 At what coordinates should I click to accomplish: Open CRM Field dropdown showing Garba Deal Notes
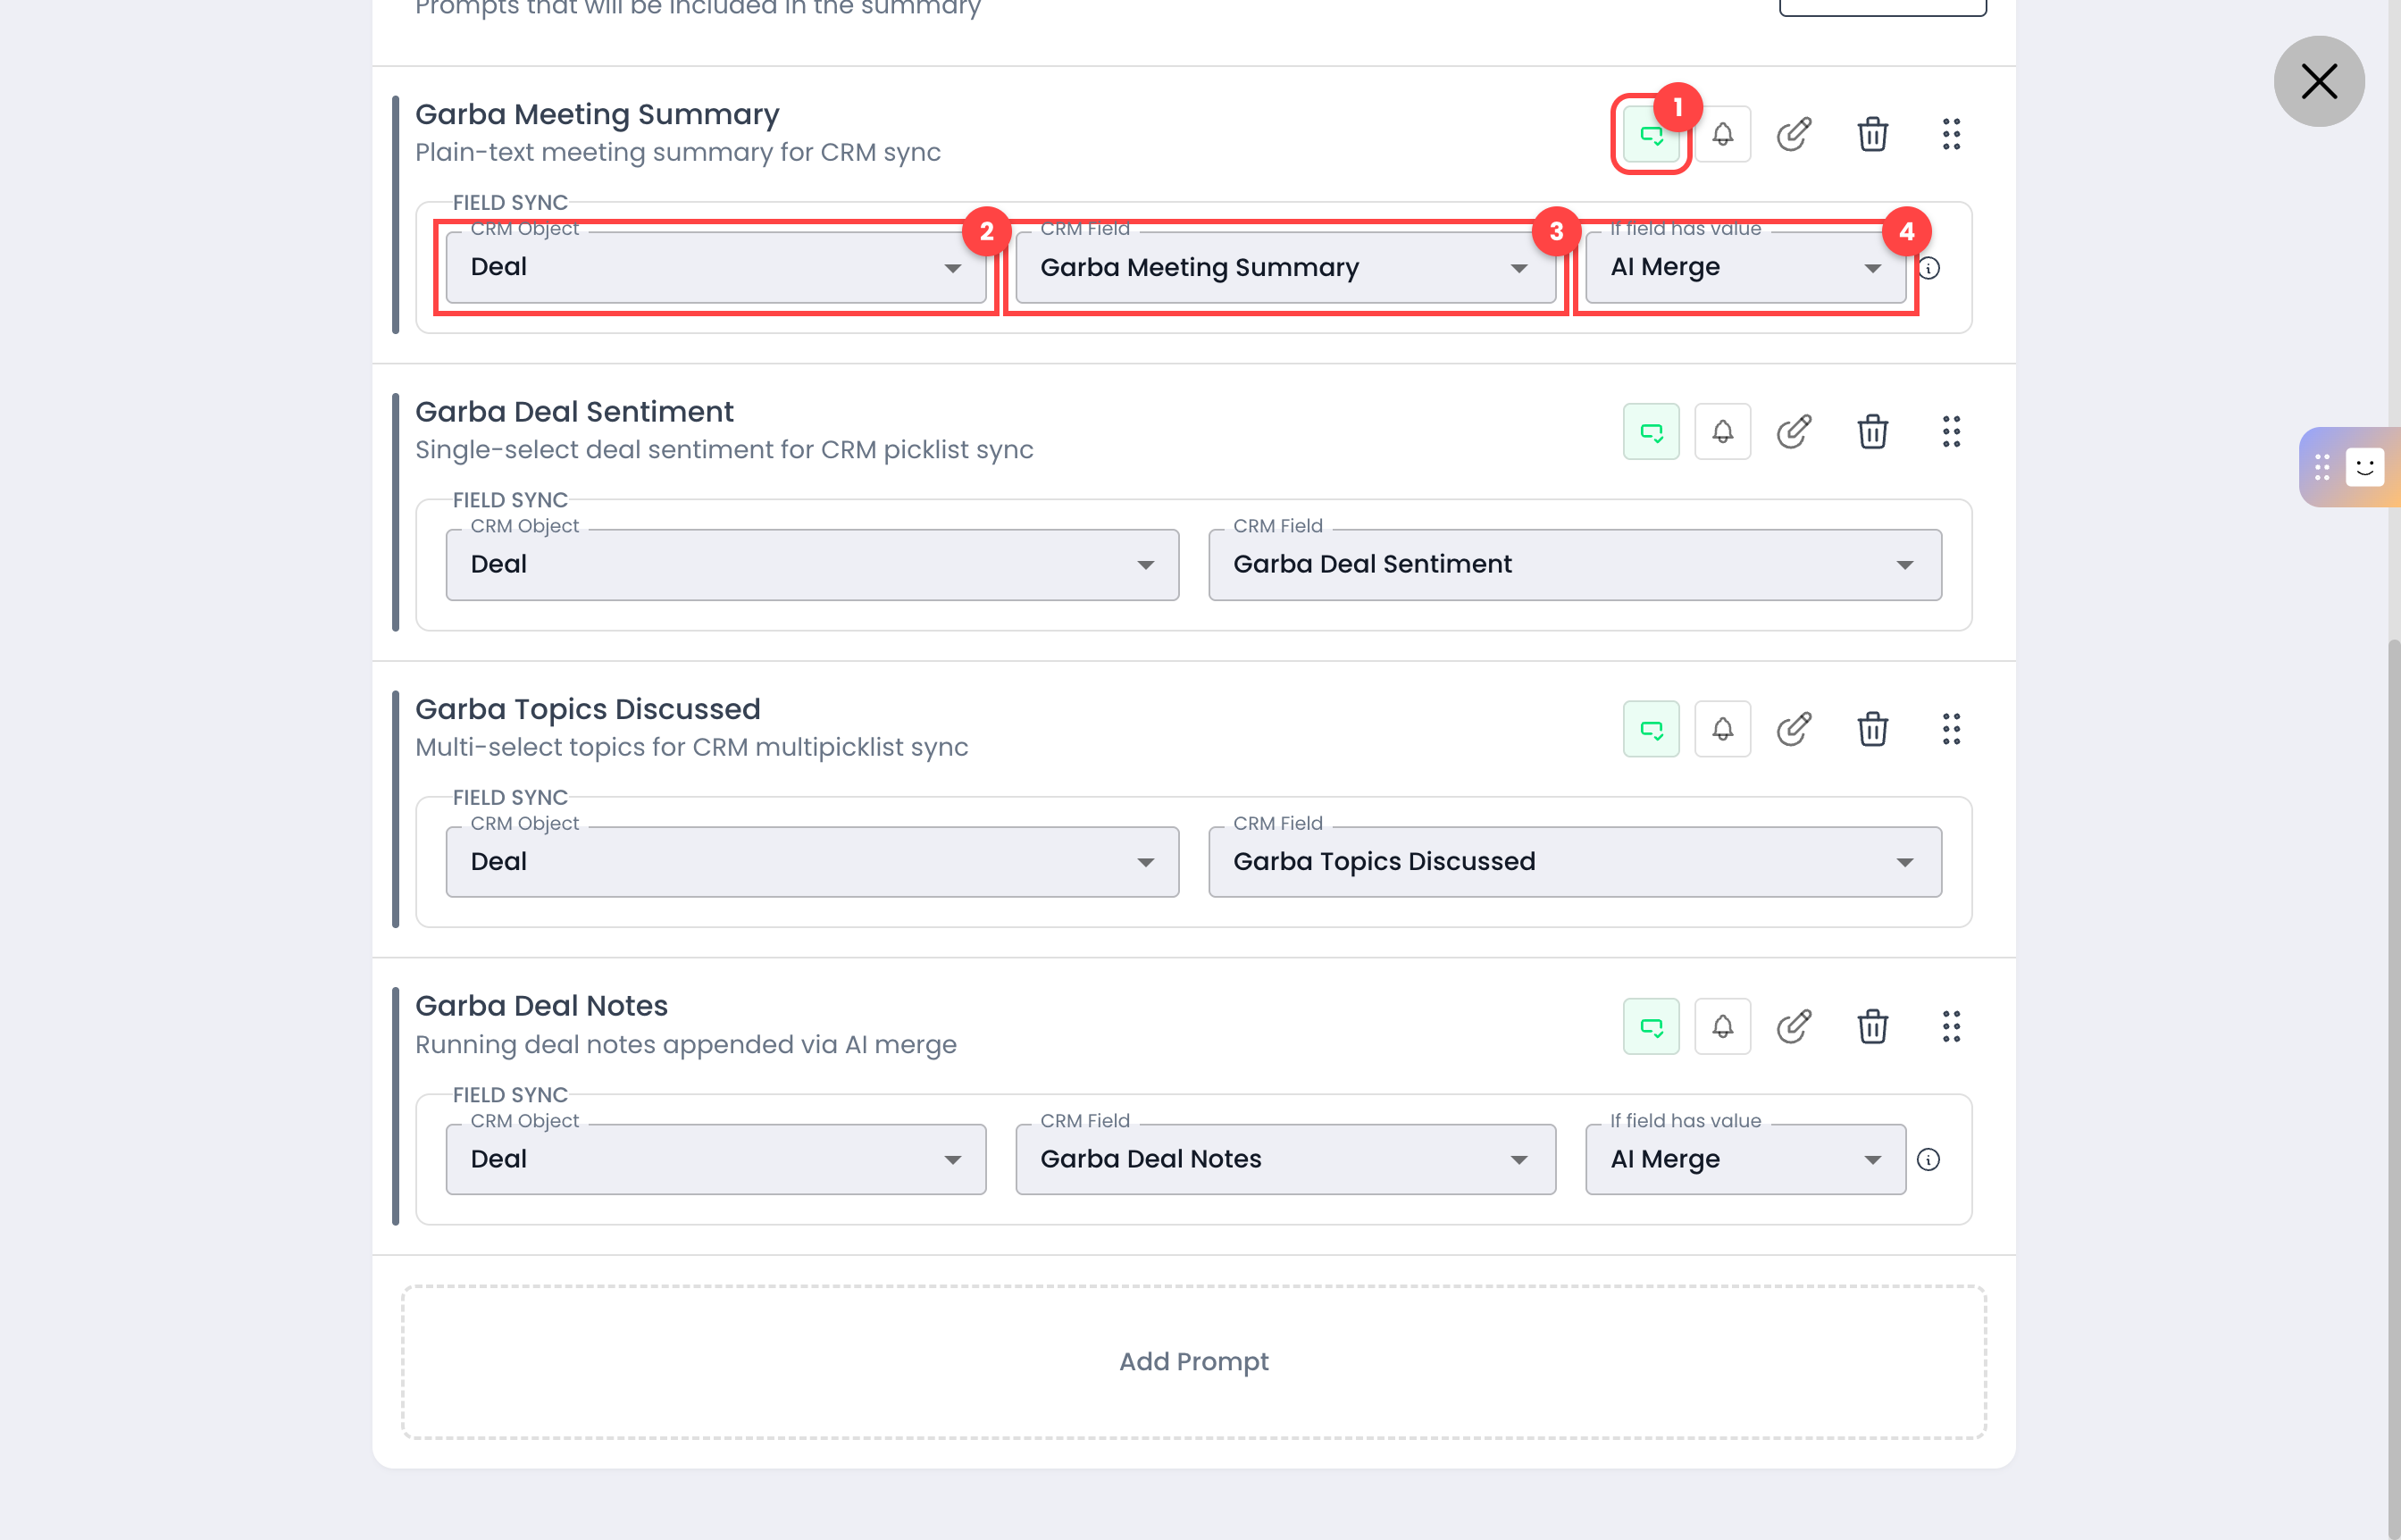1285,1160
